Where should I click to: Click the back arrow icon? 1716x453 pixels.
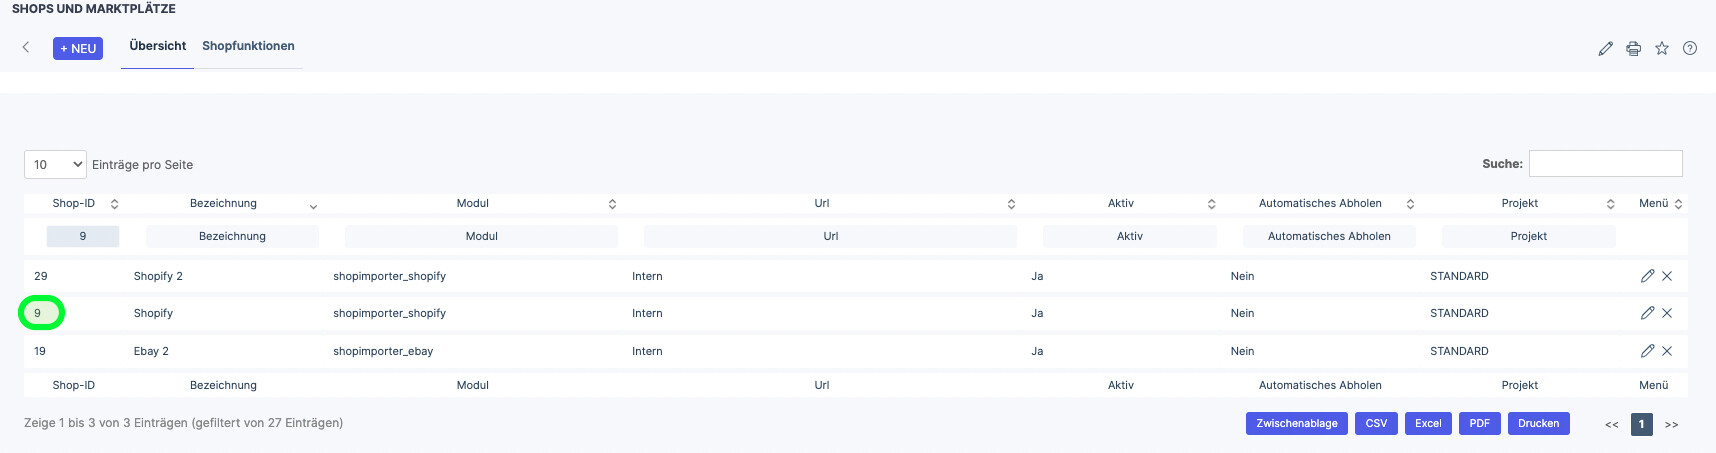tap(26, 47)
